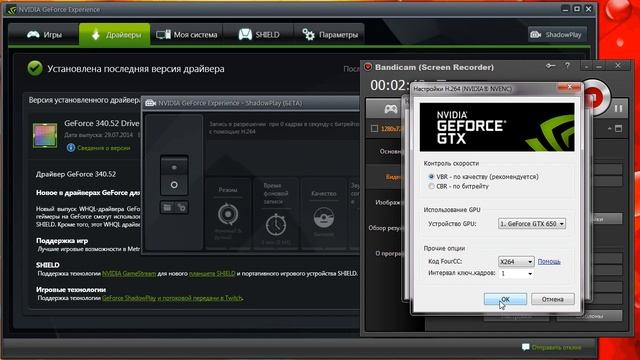The image size is (640, 360).
Task: Open the Устройство GPU dropdown
Action: pyautogui.click(x=532, y=224)
